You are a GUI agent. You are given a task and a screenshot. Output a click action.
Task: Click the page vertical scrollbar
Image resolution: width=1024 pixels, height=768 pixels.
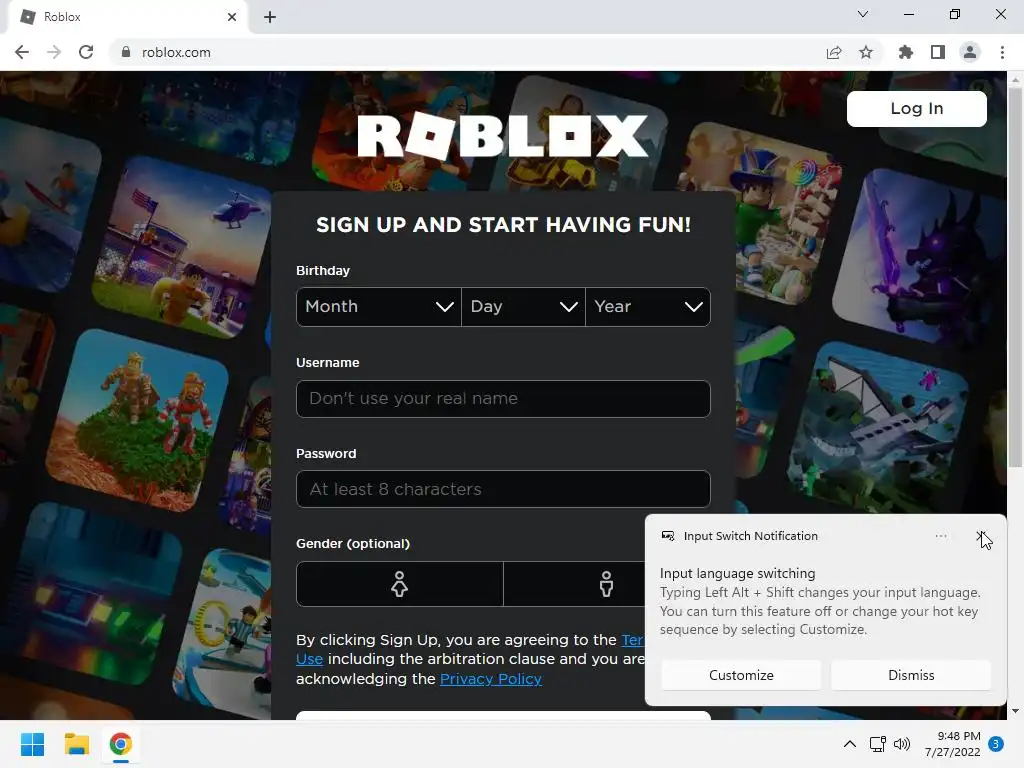click(x=1015, y=277)
